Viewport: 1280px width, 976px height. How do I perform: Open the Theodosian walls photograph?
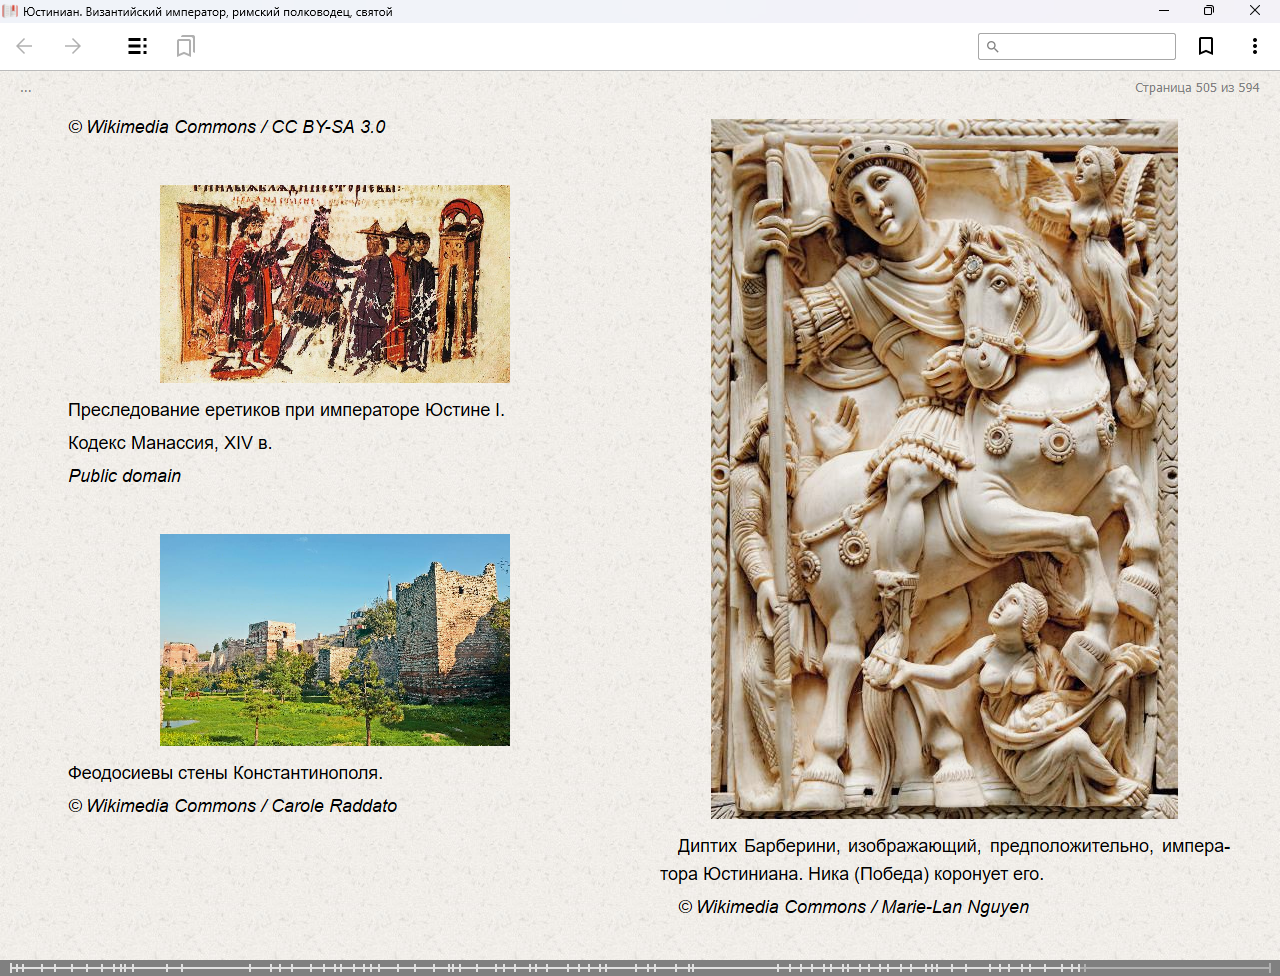[335, 640]
